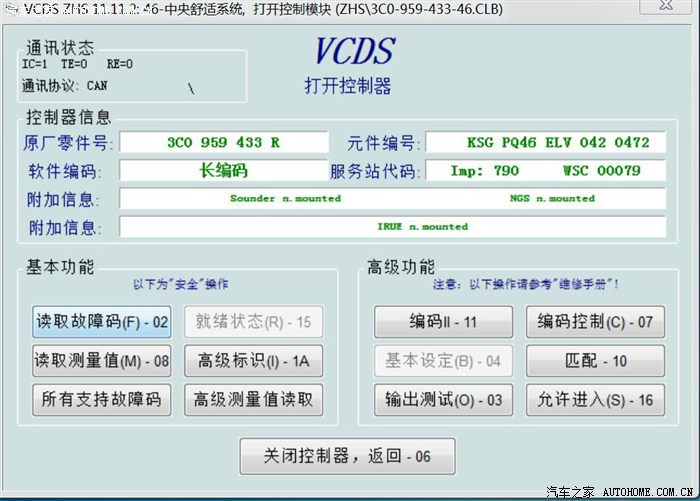700x501 pixels.
Task: Click 编码控制(C) - 07 button
Action: [x=595, y=322]
